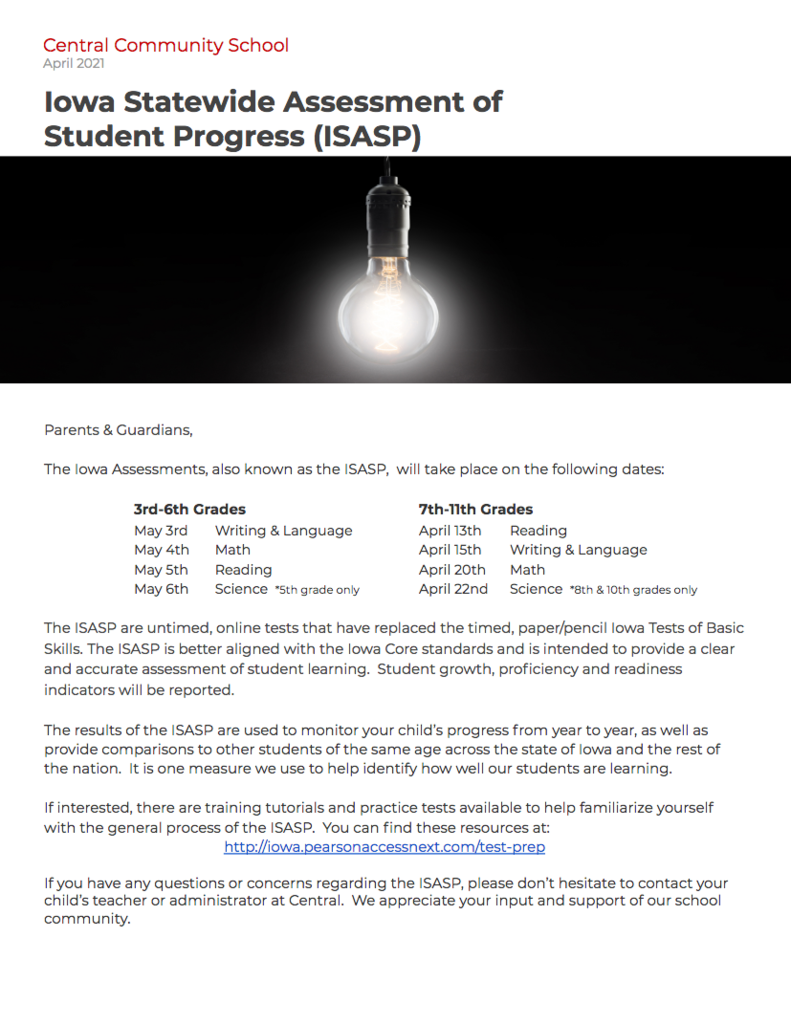The width and height of the screenshot is (791, 1024).
Task: Click the Central Community School header
Action: pos(166,45)
